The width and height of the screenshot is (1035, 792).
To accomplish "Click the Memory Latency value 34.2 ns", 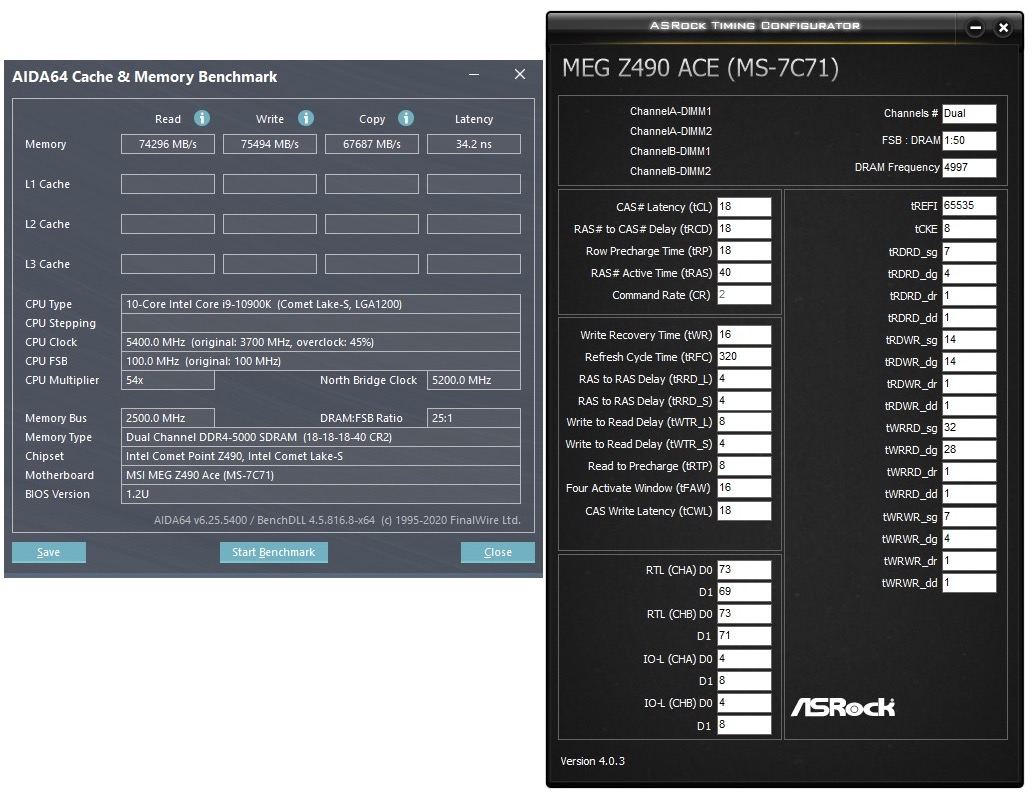I will (x=474, y=144).
